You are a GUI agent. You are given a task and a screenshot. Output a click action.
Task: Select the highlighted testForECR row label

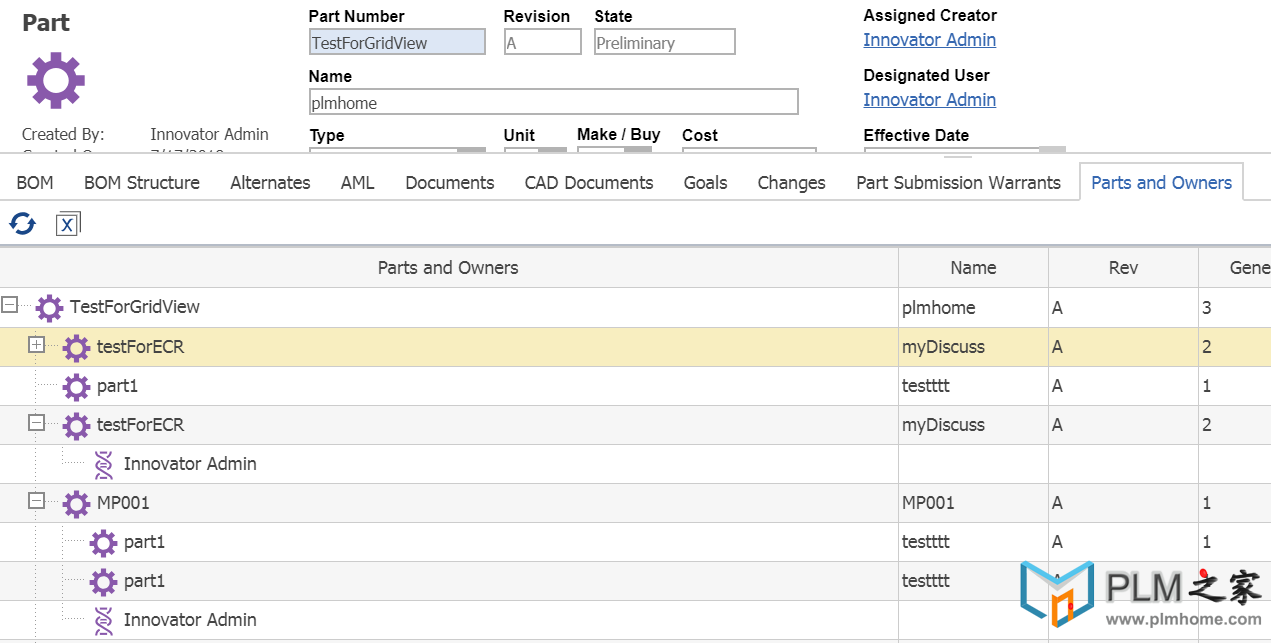[x=140, y=347]
